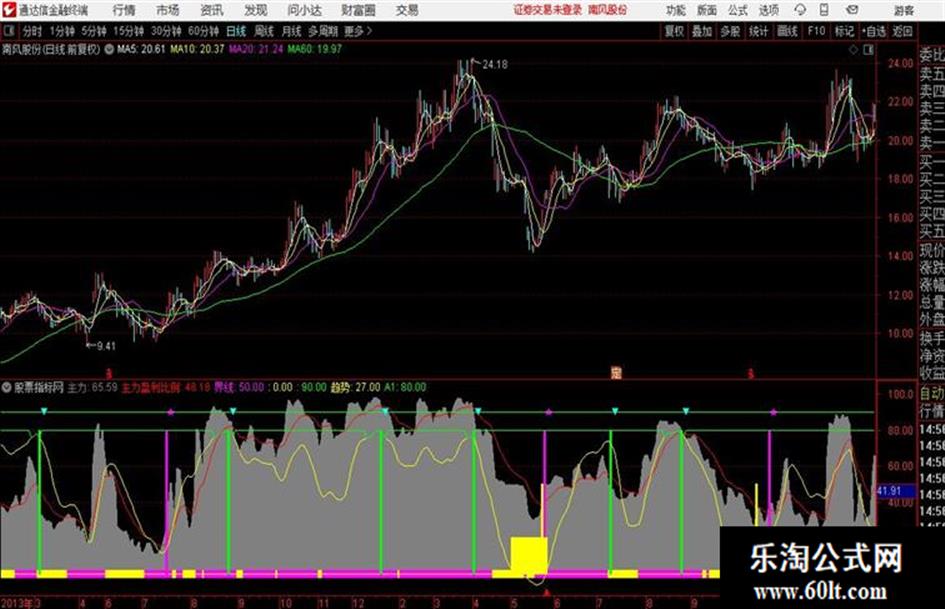The width and height of the screenshot is (945, 609).
Task: Open the main chart indicator dropdown arrow
Action: click(x=109, y=50)
